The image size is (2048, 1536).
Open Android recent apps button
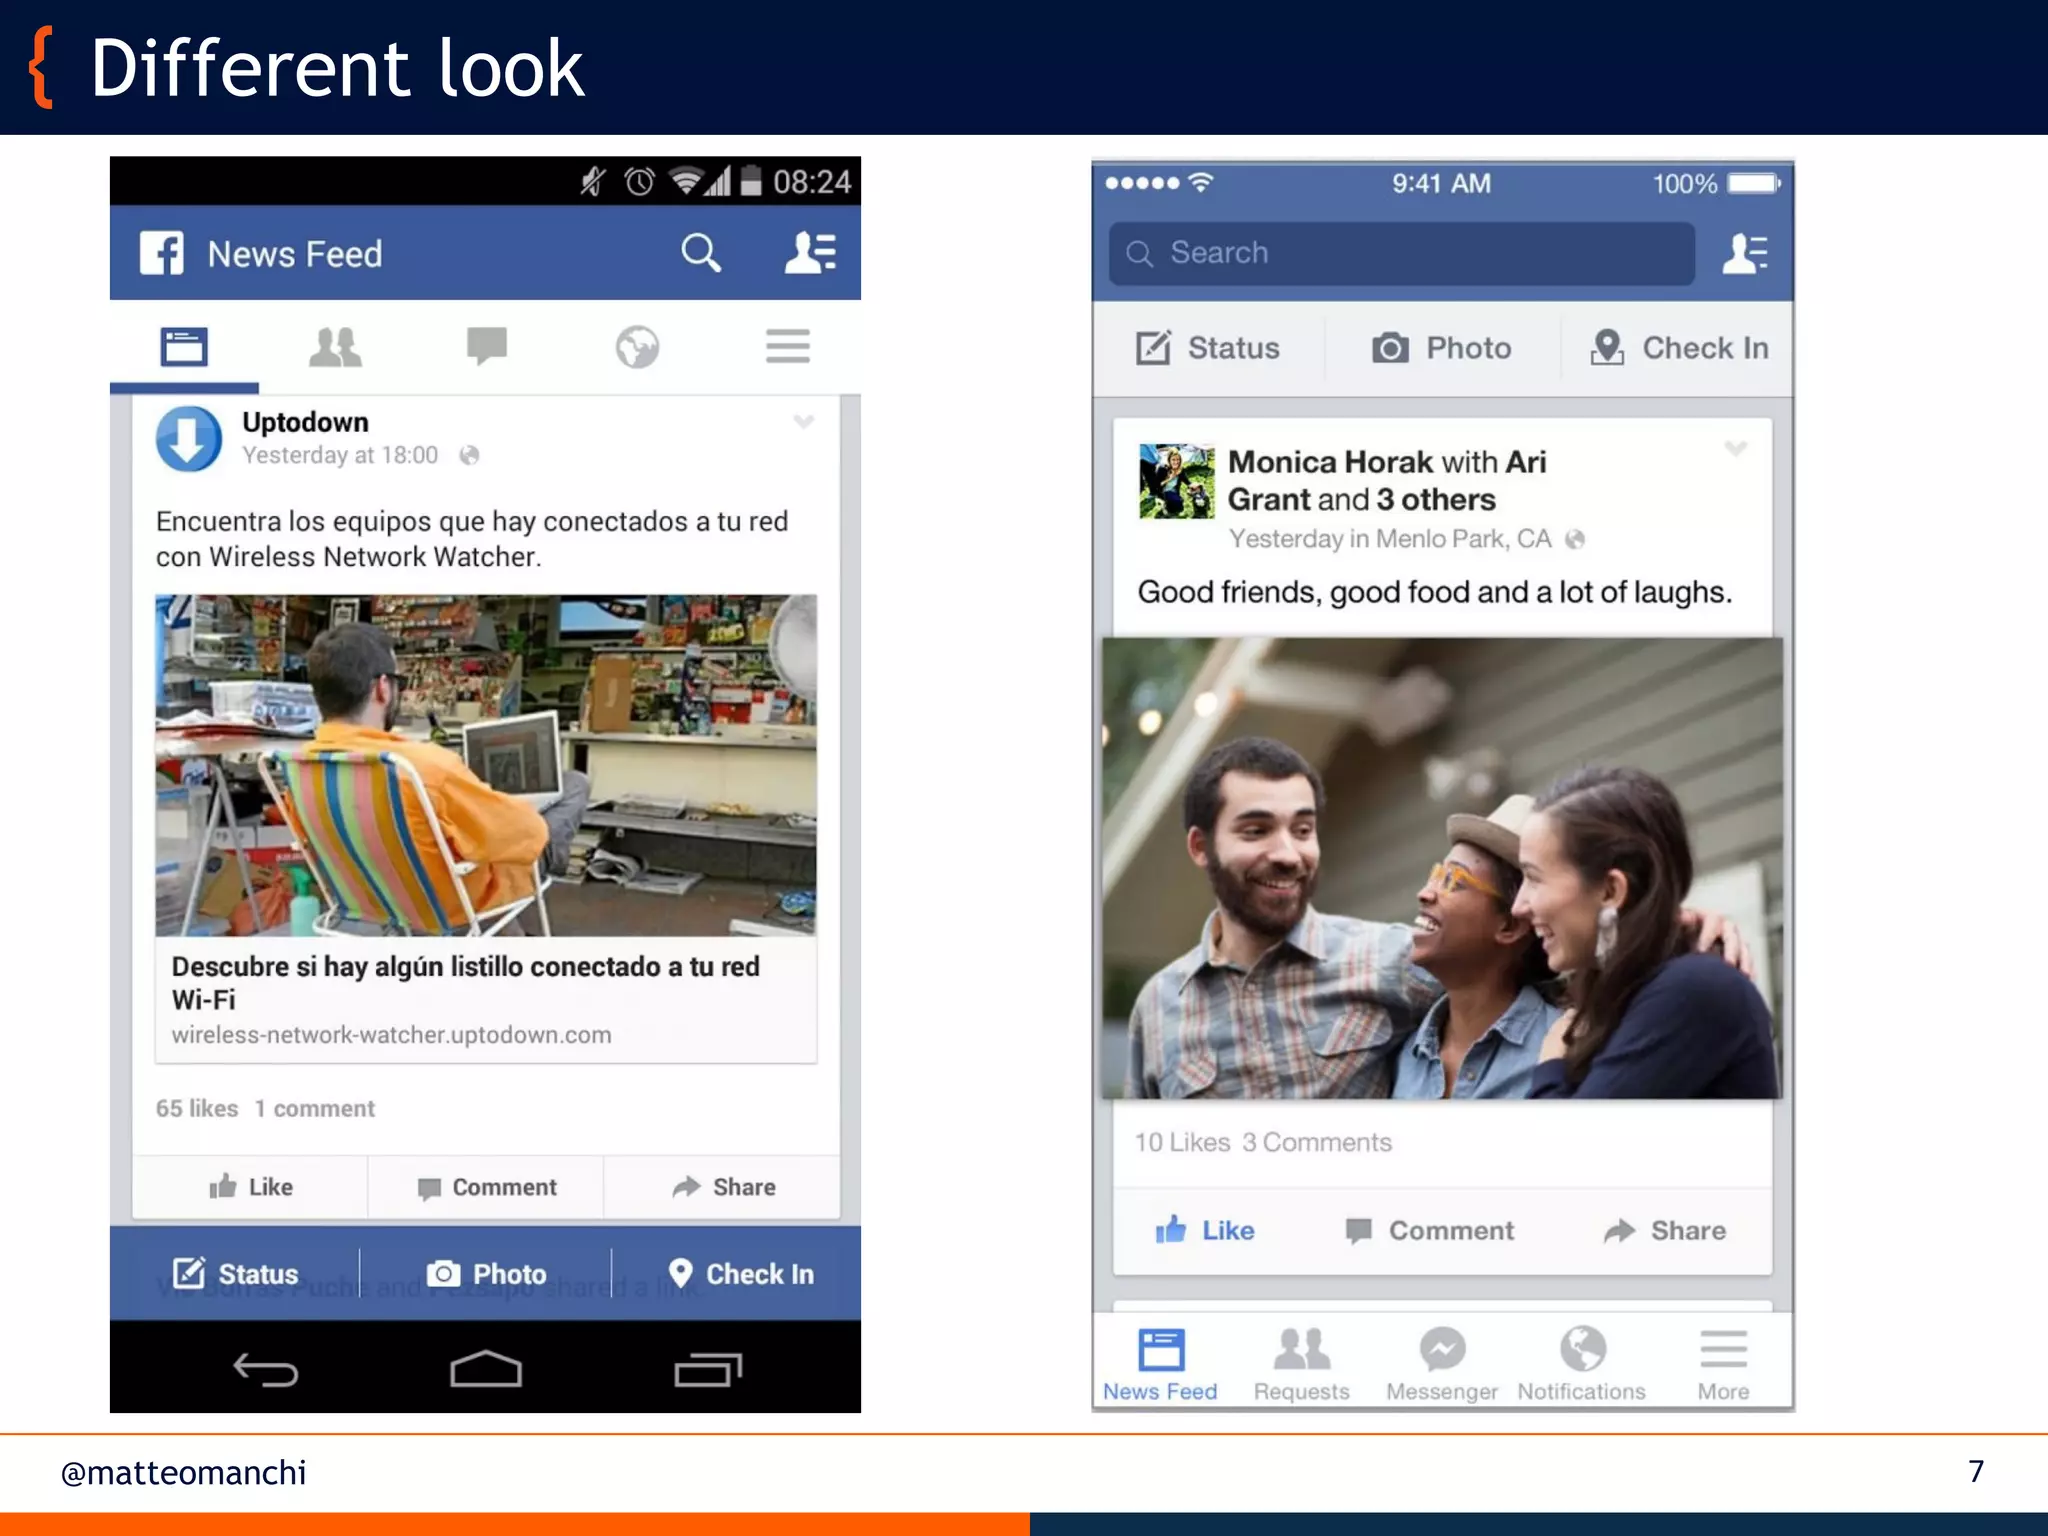click(x=708, y=1369)
